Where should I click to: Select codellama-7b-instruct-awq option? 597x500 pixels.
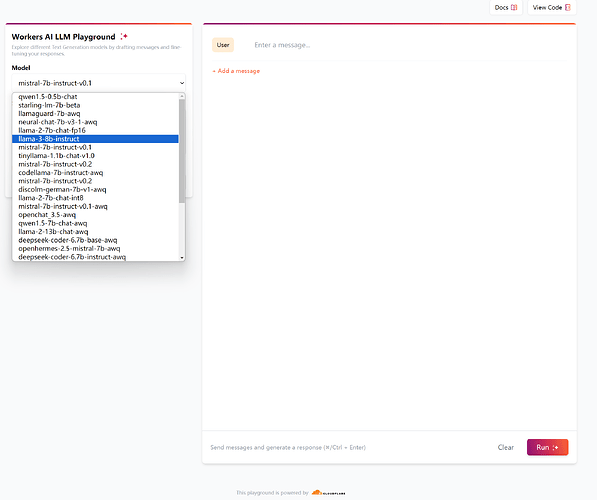click(x=95, y=173)
